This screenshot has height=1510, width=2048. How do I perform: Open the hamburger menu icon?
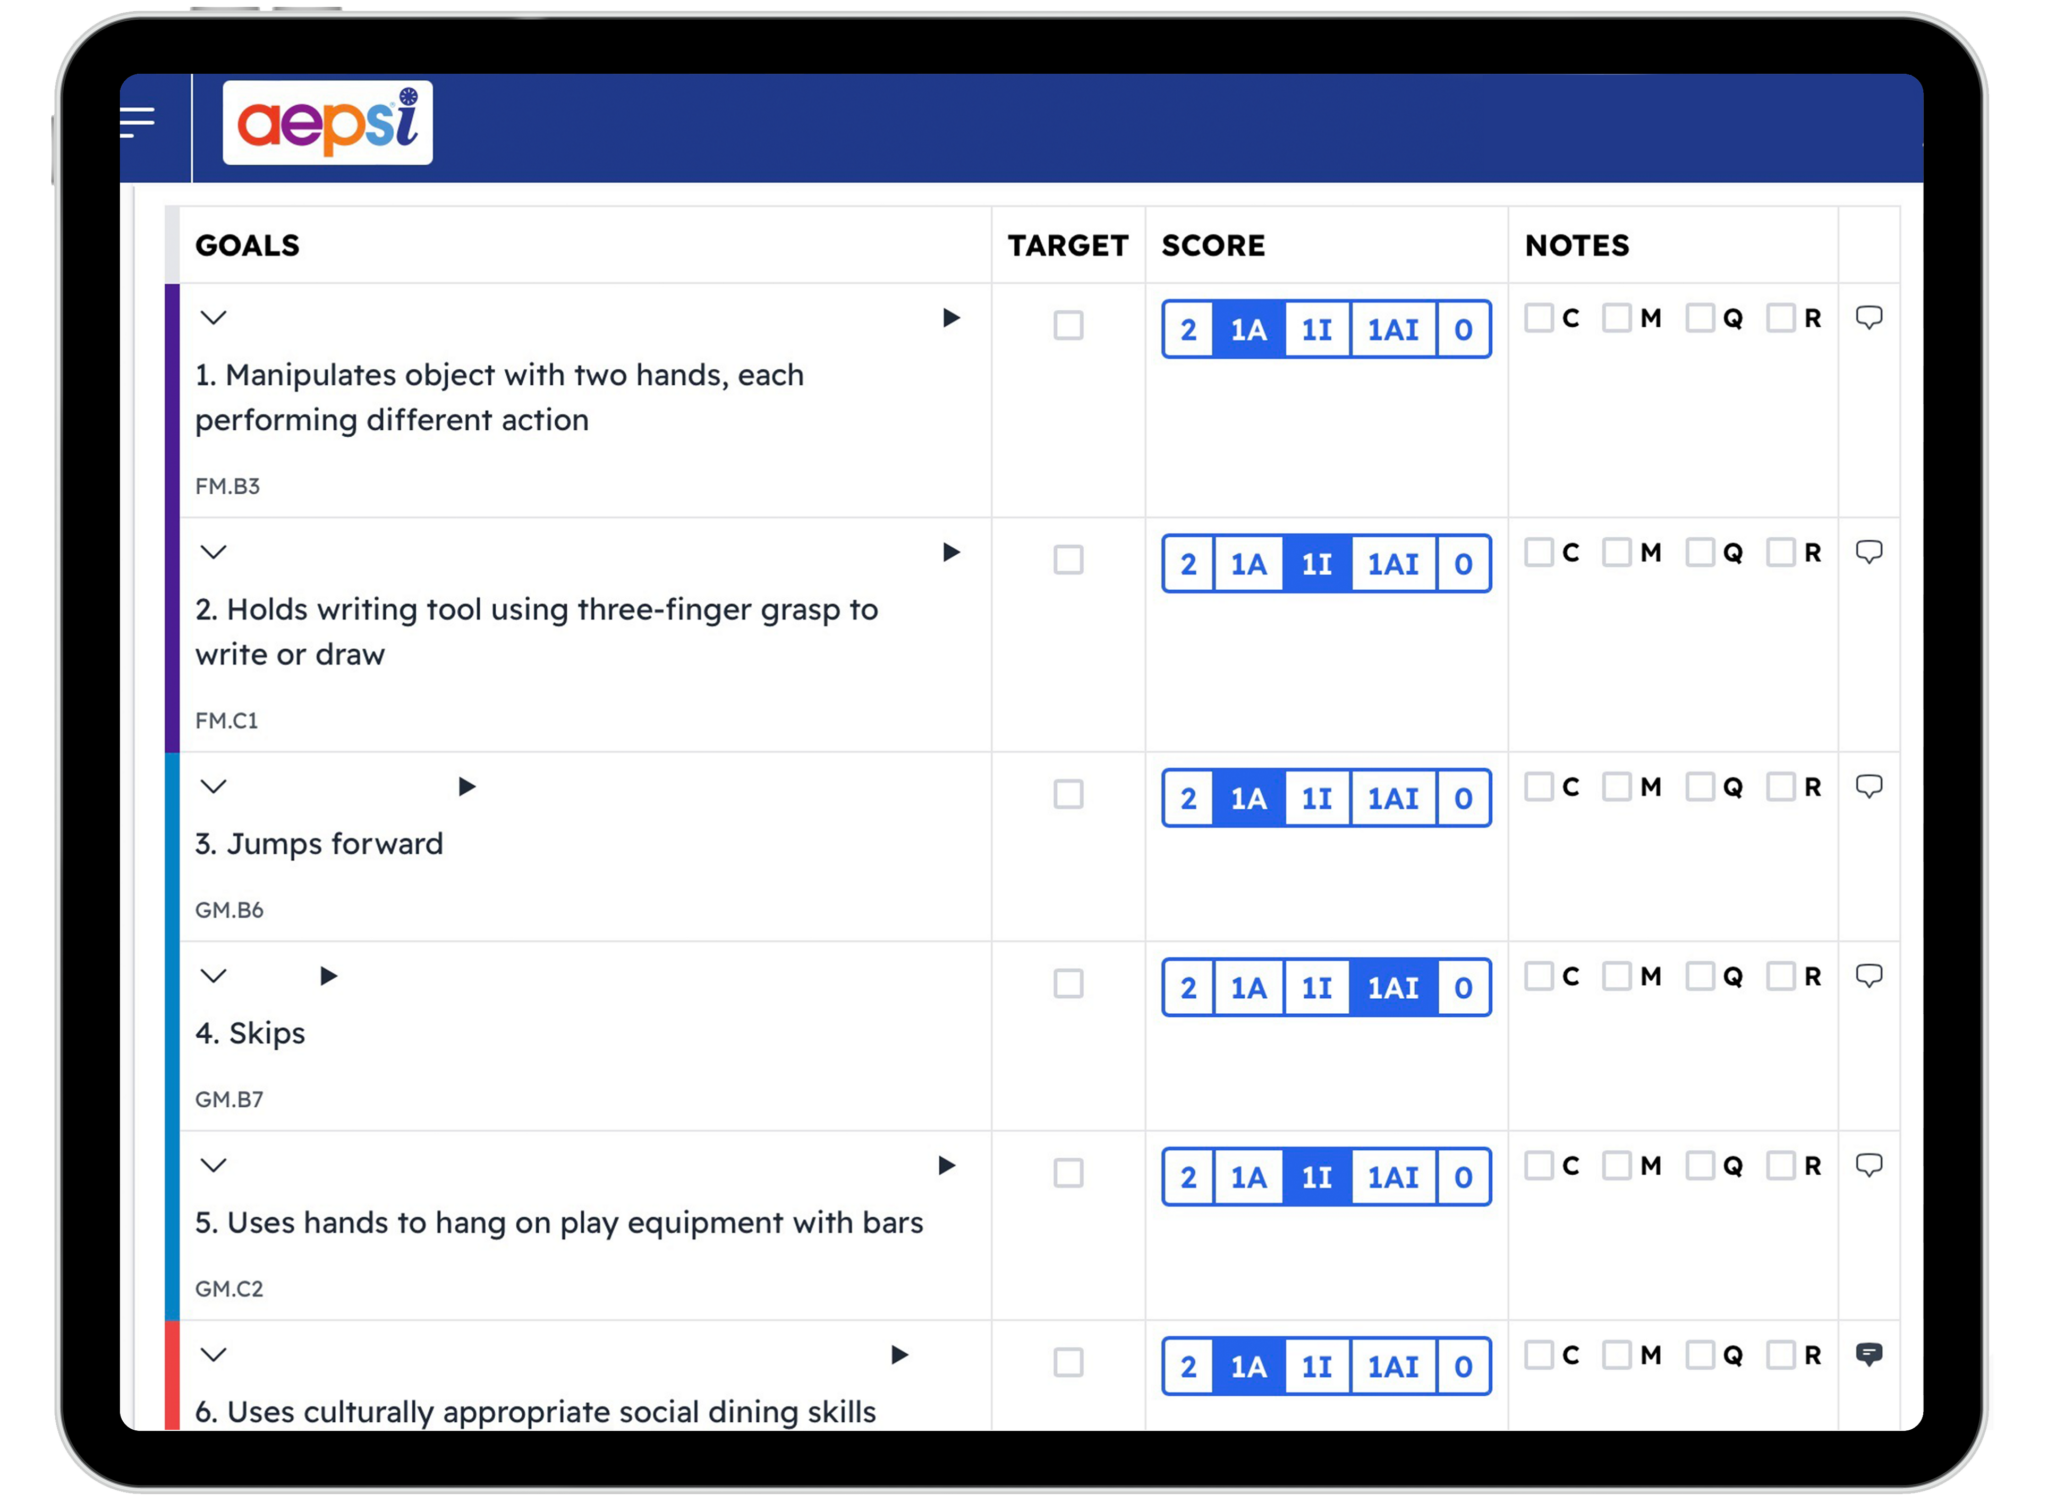(138, 122)
